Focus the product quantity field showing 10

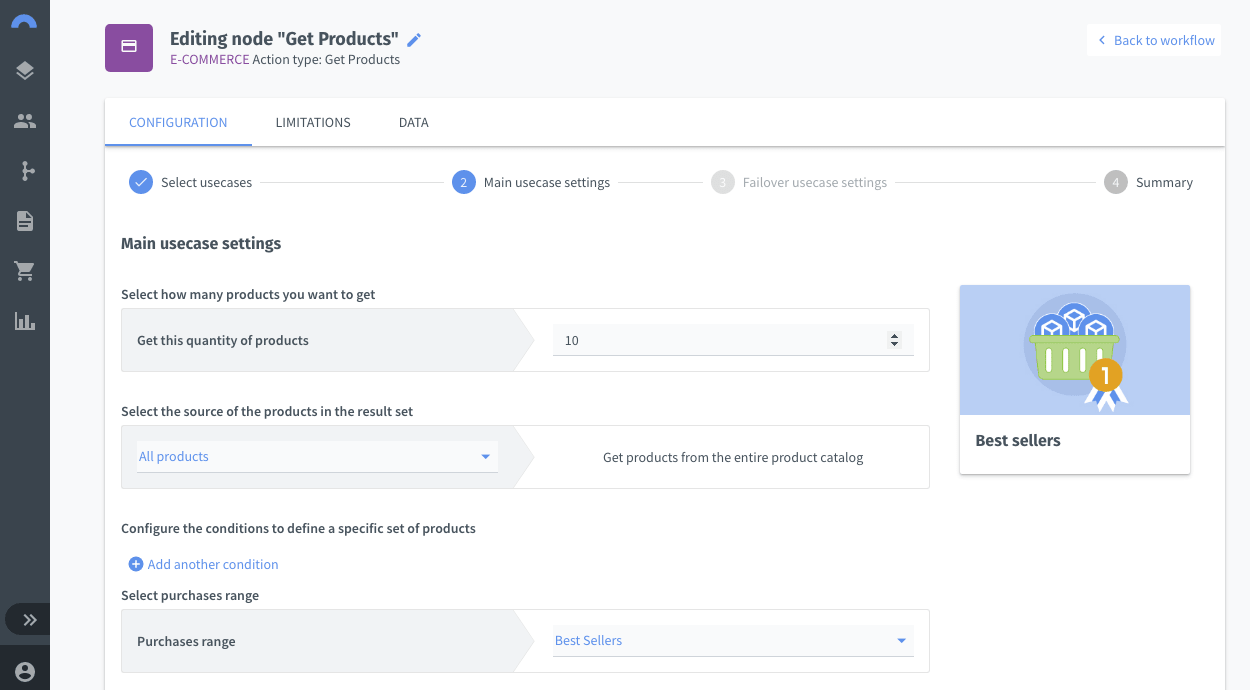[x=733, y=340]
